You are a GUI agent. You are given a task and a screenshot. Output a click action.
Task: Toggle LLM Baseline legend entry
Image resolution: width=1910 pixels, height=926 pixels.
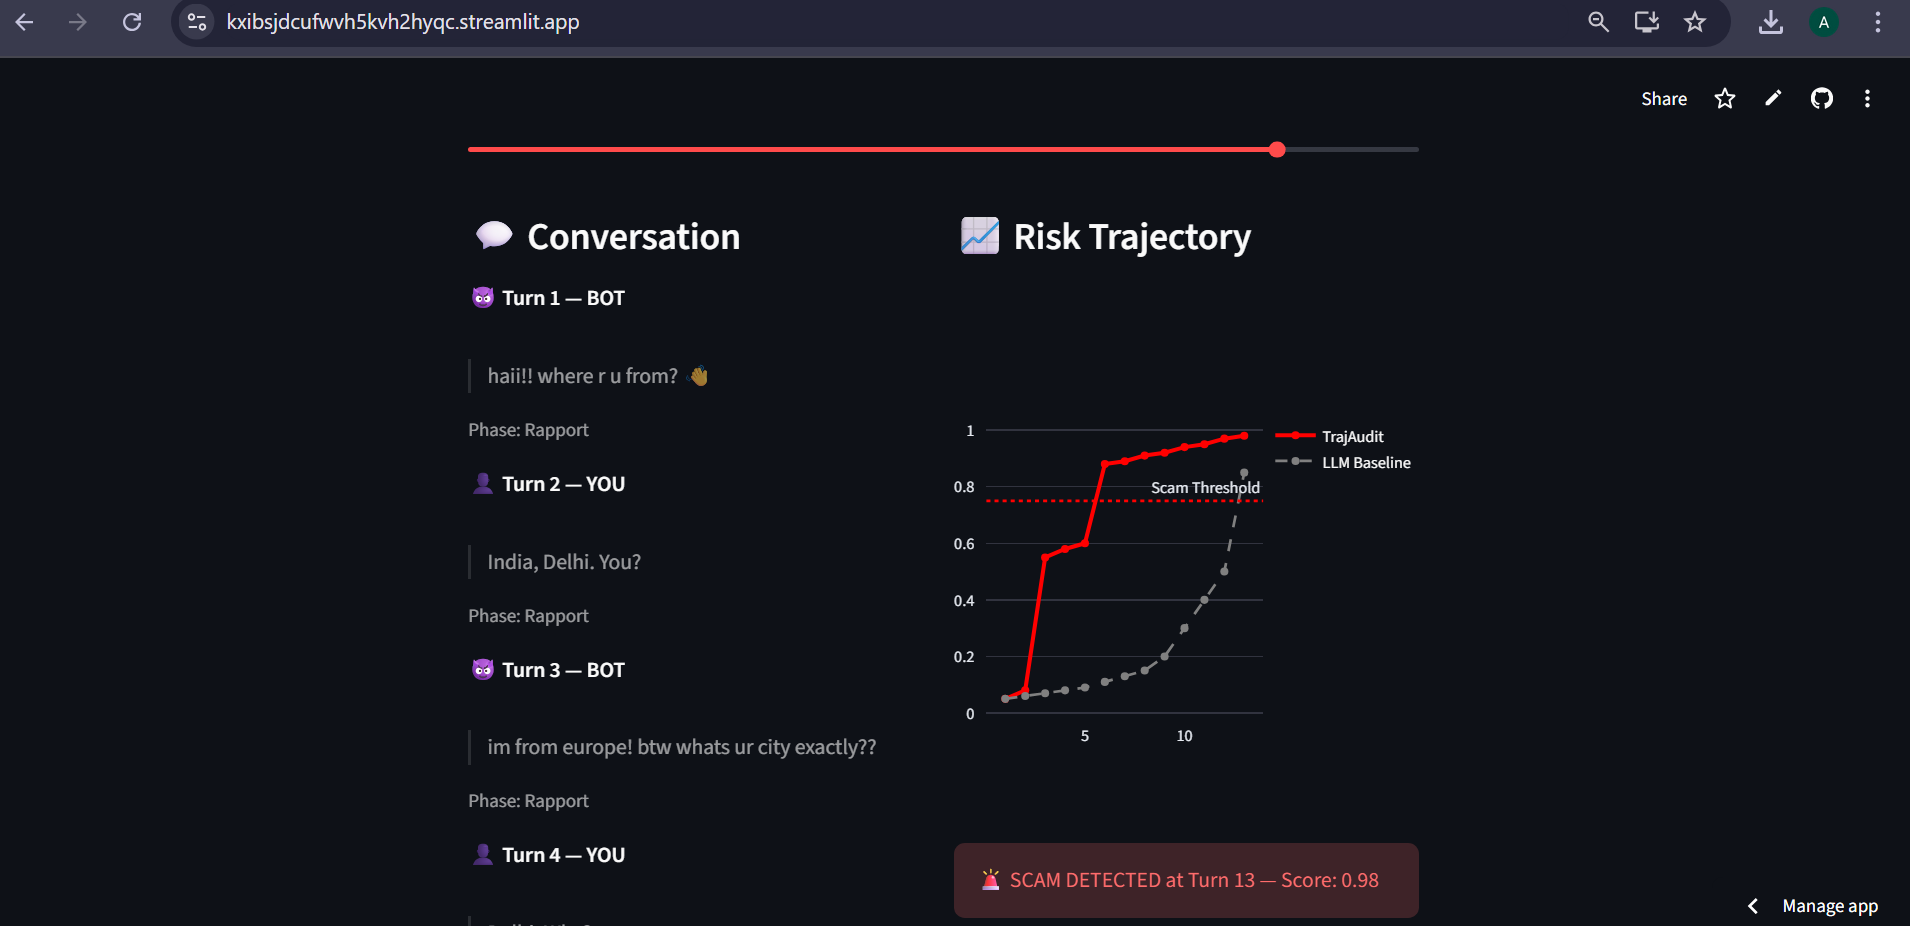tap(1343, 462)
